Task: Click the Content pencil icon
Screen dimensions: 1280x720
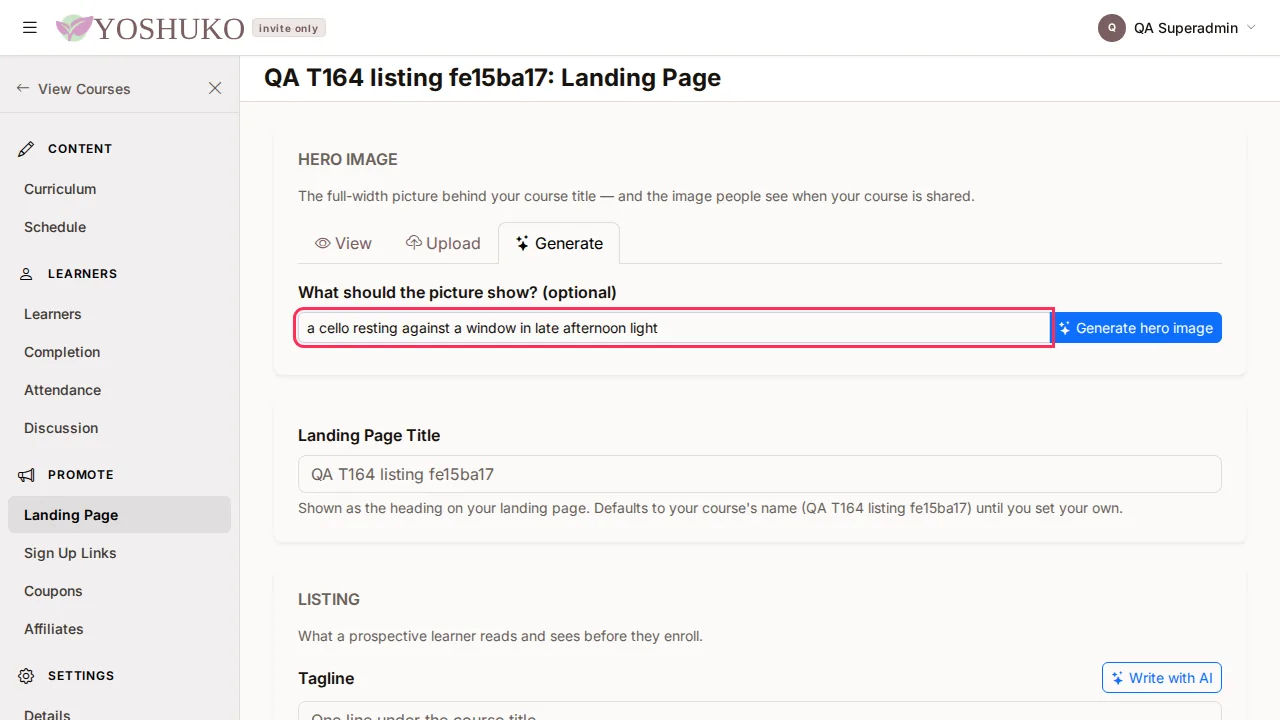Action: pos(26,149)
